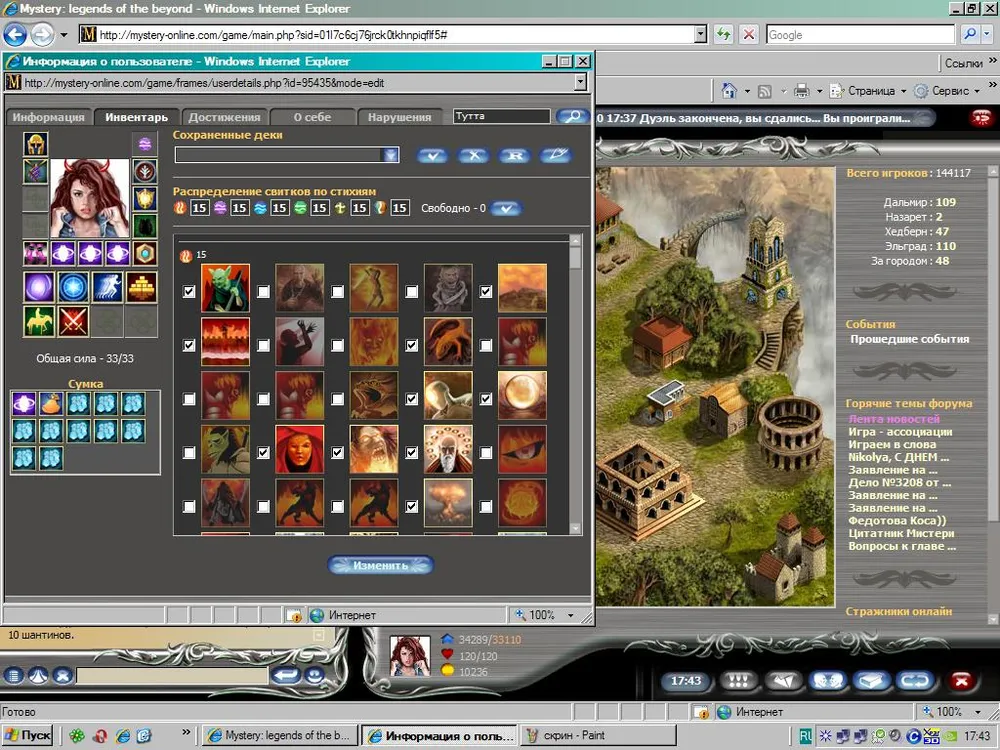Viewport: 1000px width, 750px height.
Task: Click the Изменить button
Action: pyautogui.click(x=380, y=565)
